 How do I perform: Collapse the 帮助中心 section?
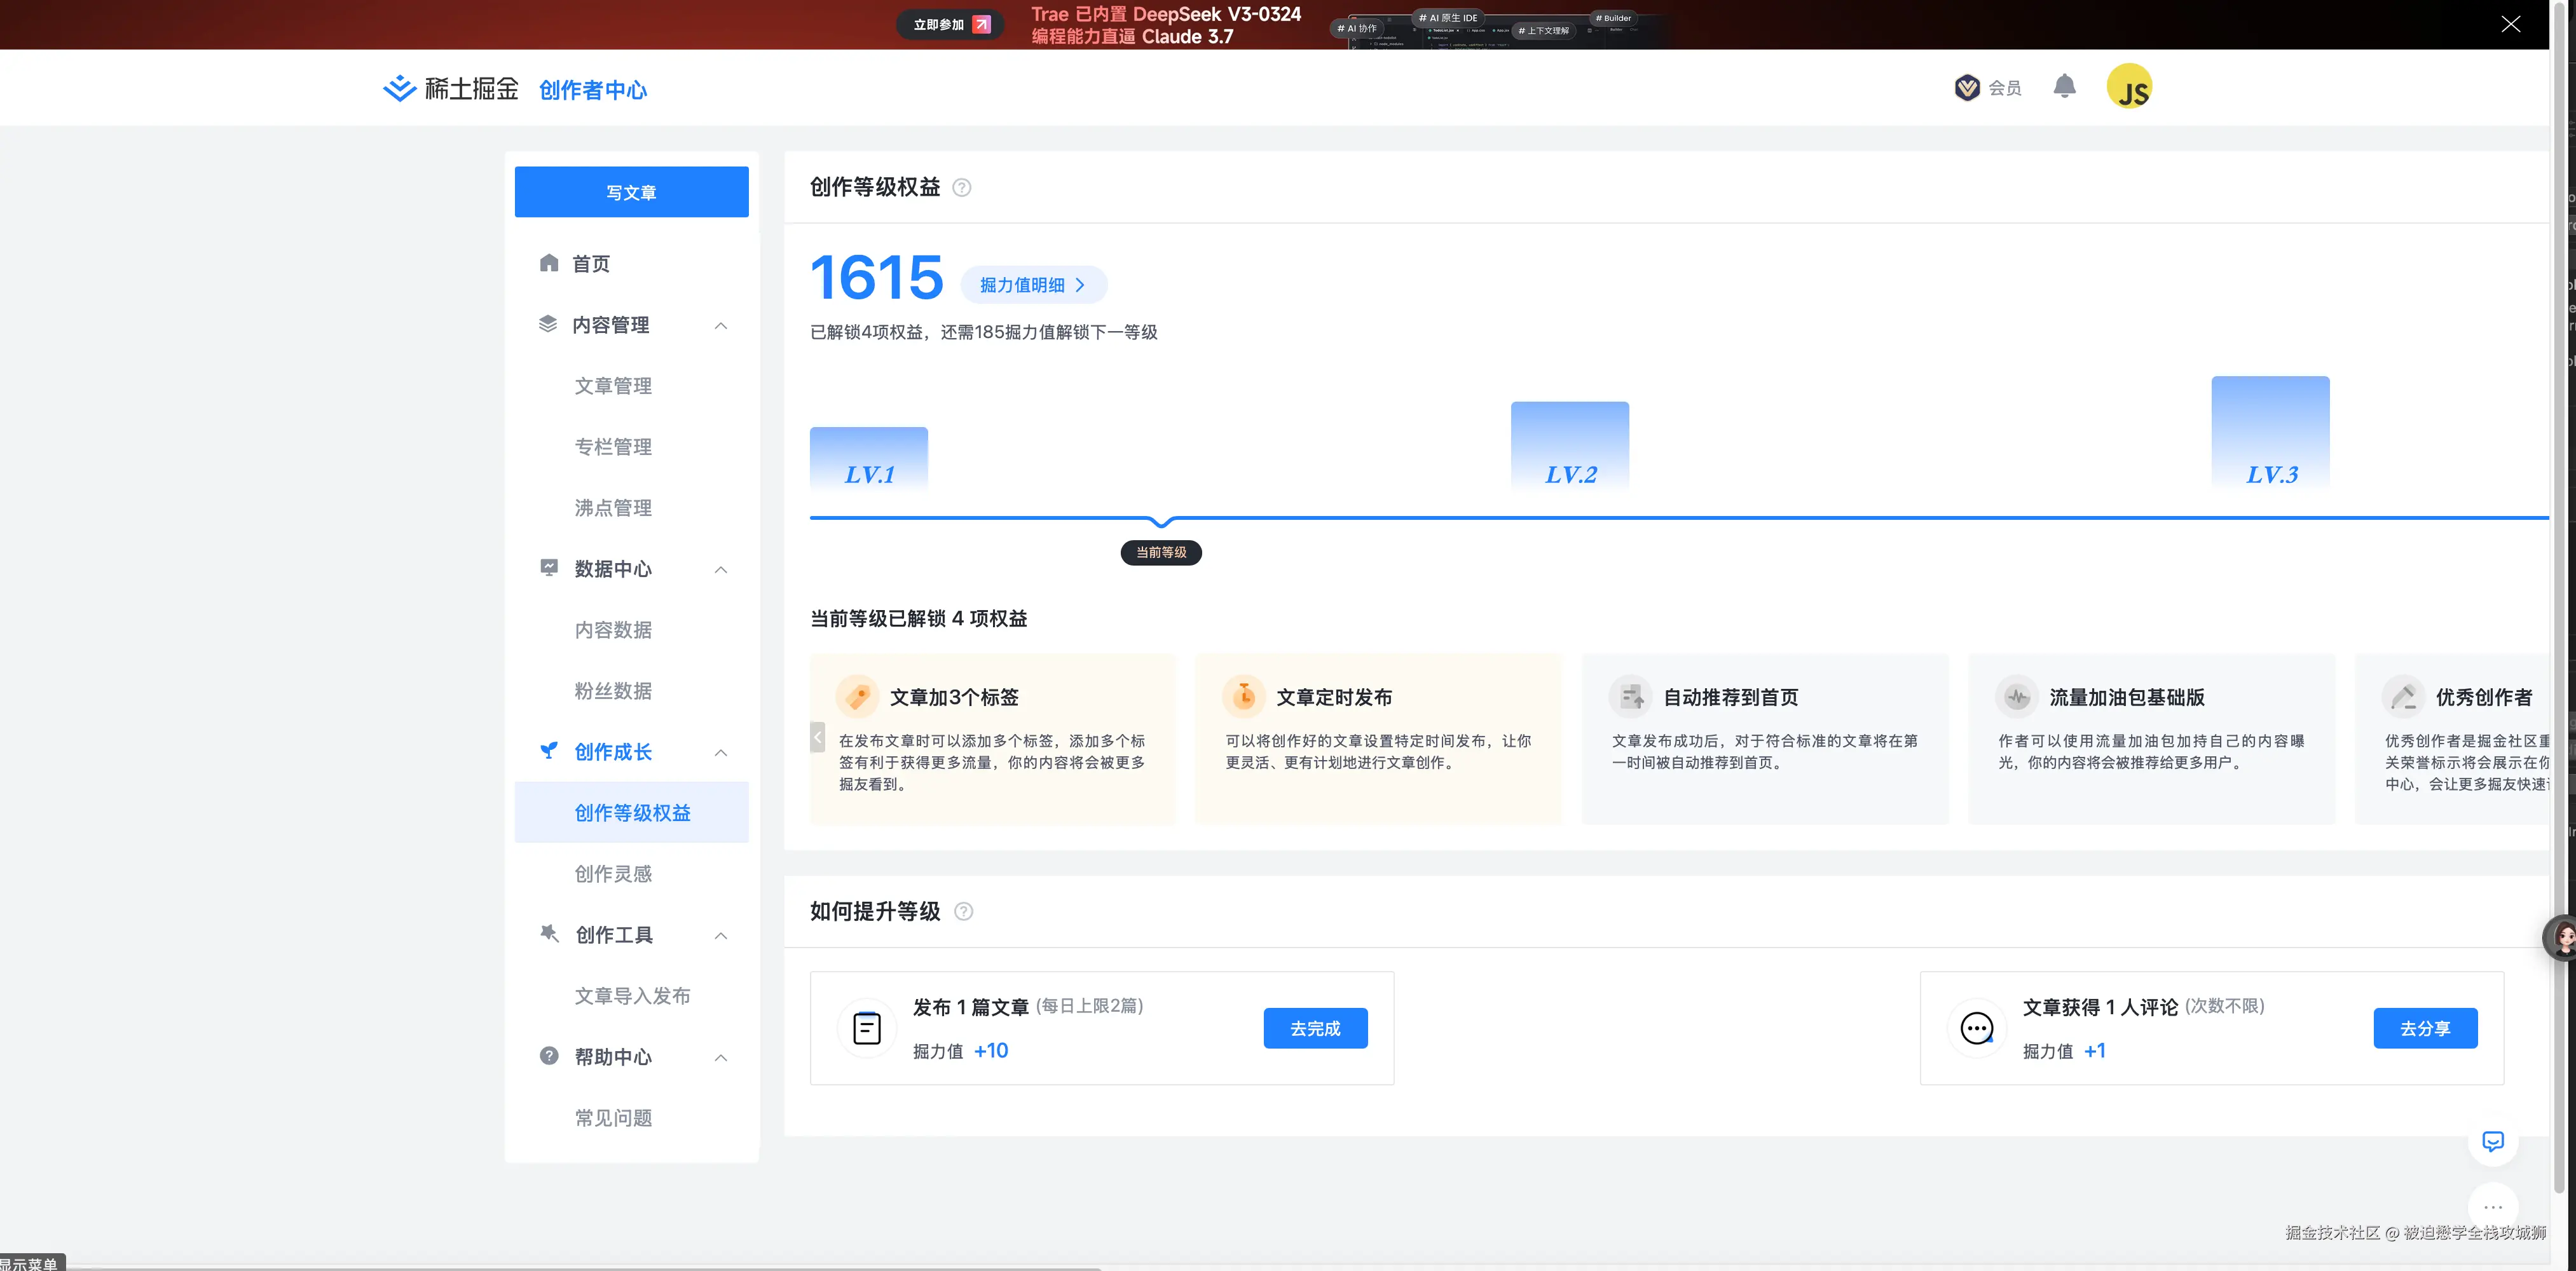point(721,1057)
